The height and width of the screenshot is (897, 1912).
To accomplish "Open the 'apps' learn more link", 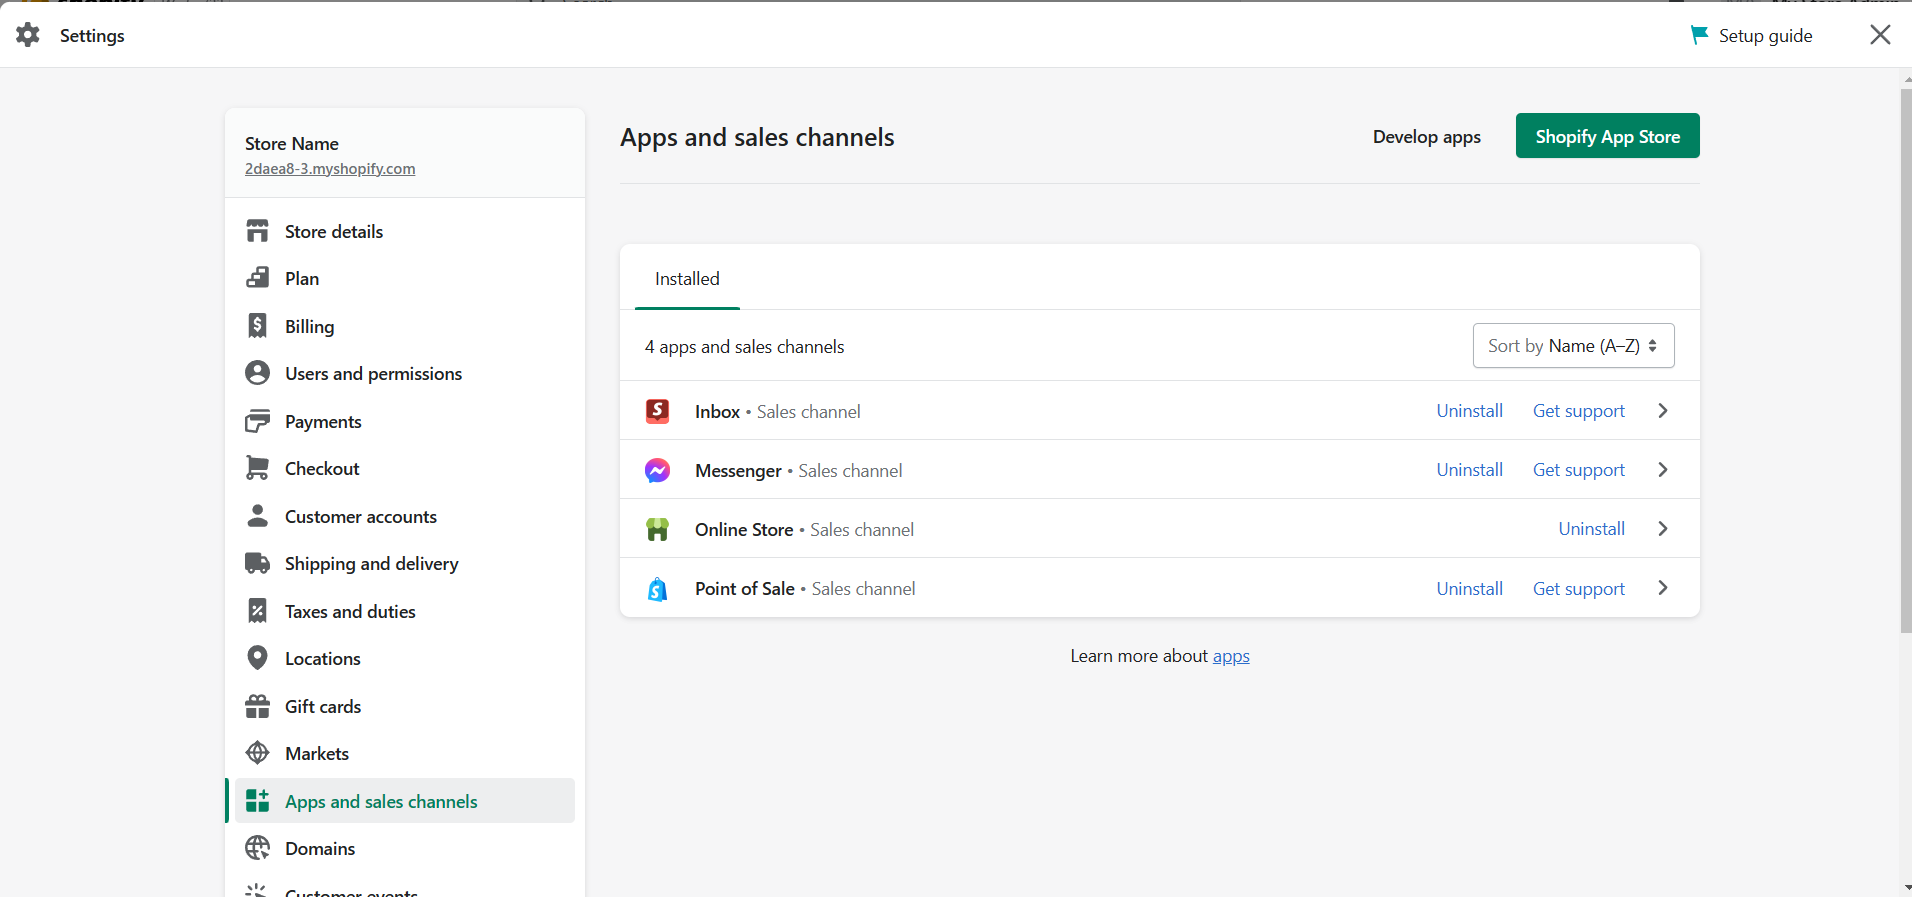I will 1231,656.
